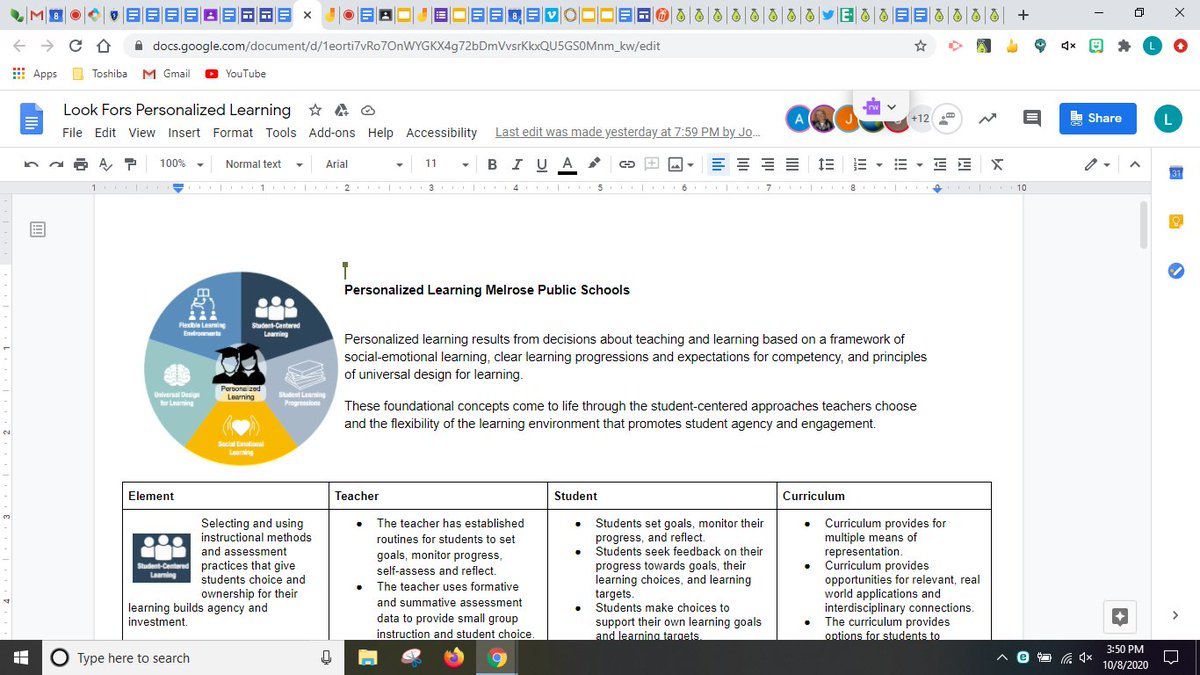Bookmark this page with the star icon

coord(920,46)
